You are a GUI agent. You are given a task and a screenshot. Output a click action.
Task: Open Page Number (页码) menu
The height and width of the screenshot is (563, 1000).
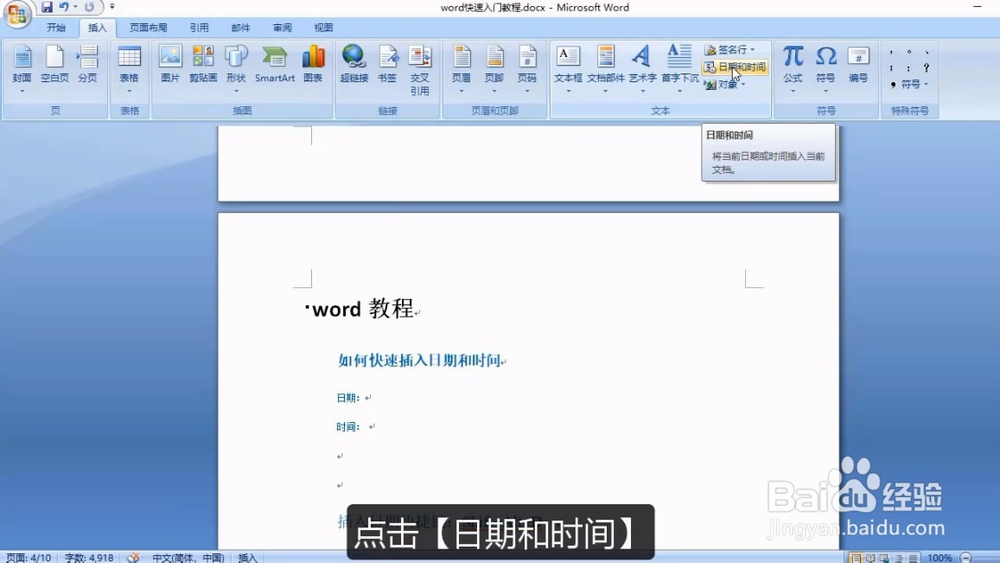[527, 69]
